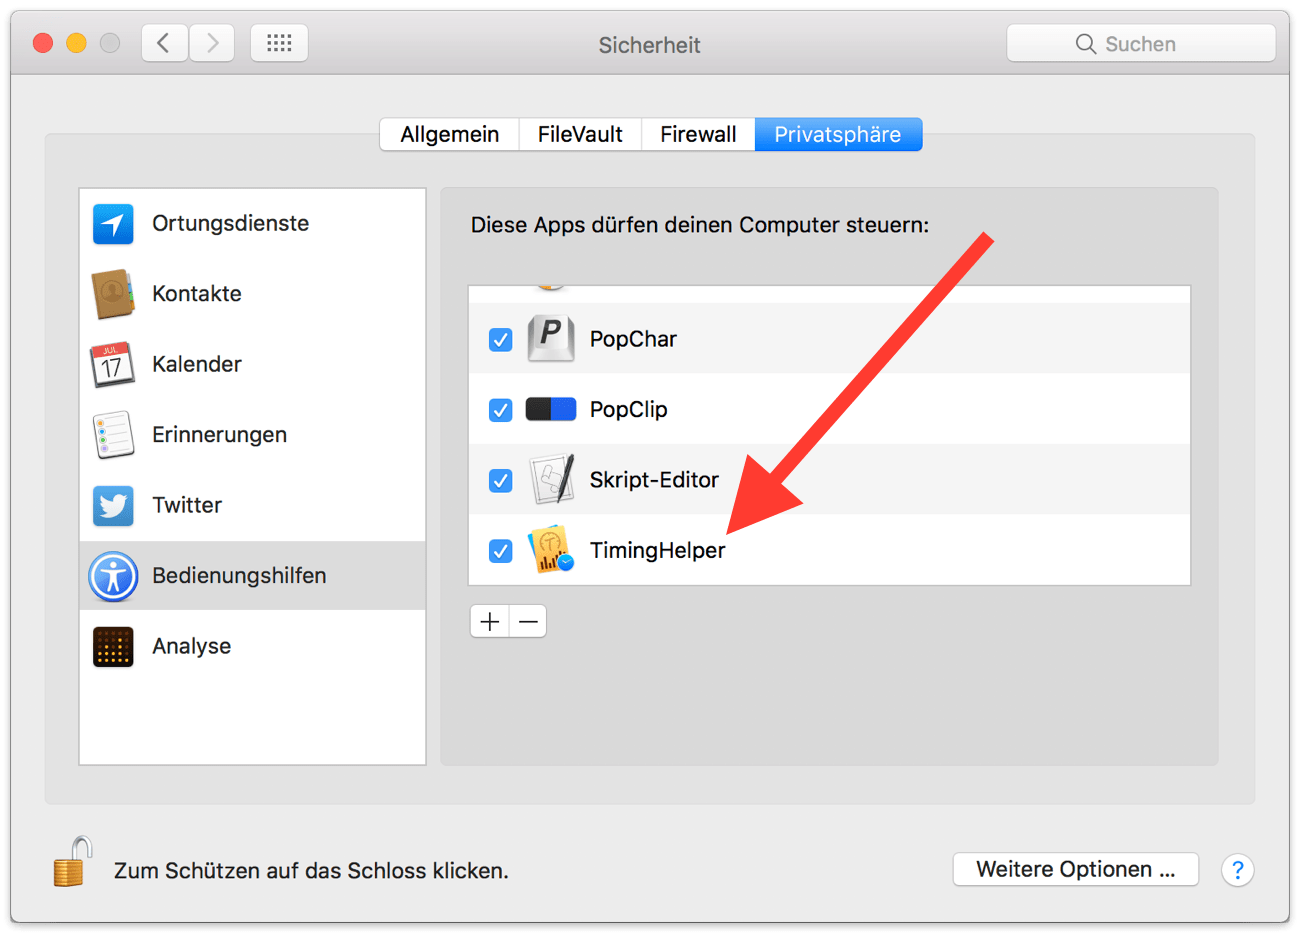Open the FileVault tab
The width and height of the screenshot is (1300, 933).
point(580,134)
